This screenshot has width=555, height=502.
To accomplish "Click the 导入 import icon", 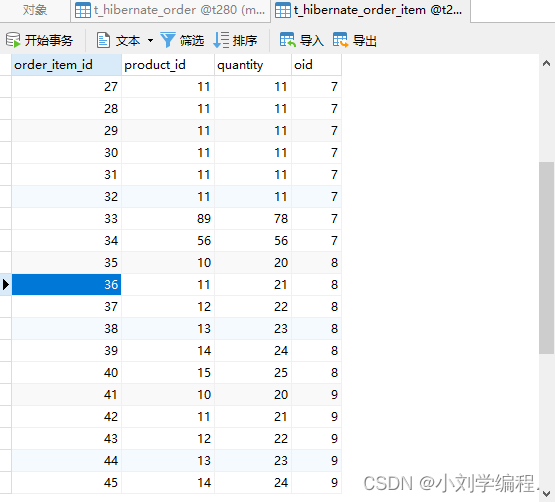I will point(287,40).
